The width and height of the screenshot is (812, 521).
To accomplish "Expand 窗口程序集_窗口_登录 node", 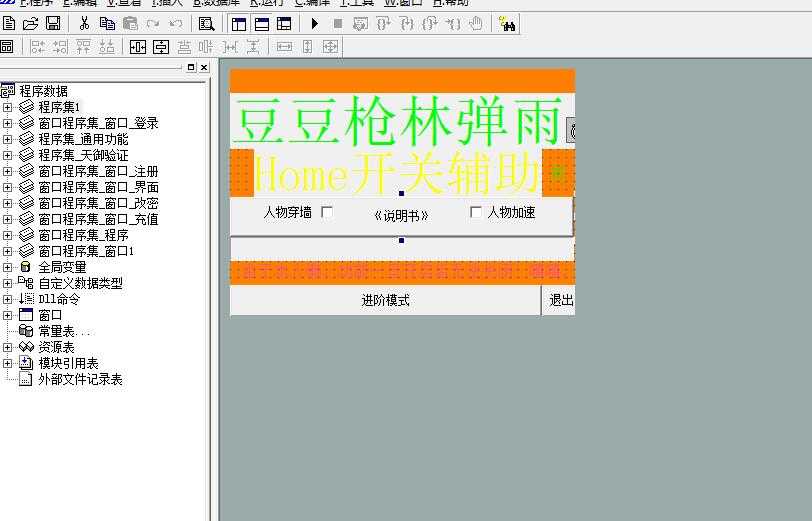I will 7,123.
